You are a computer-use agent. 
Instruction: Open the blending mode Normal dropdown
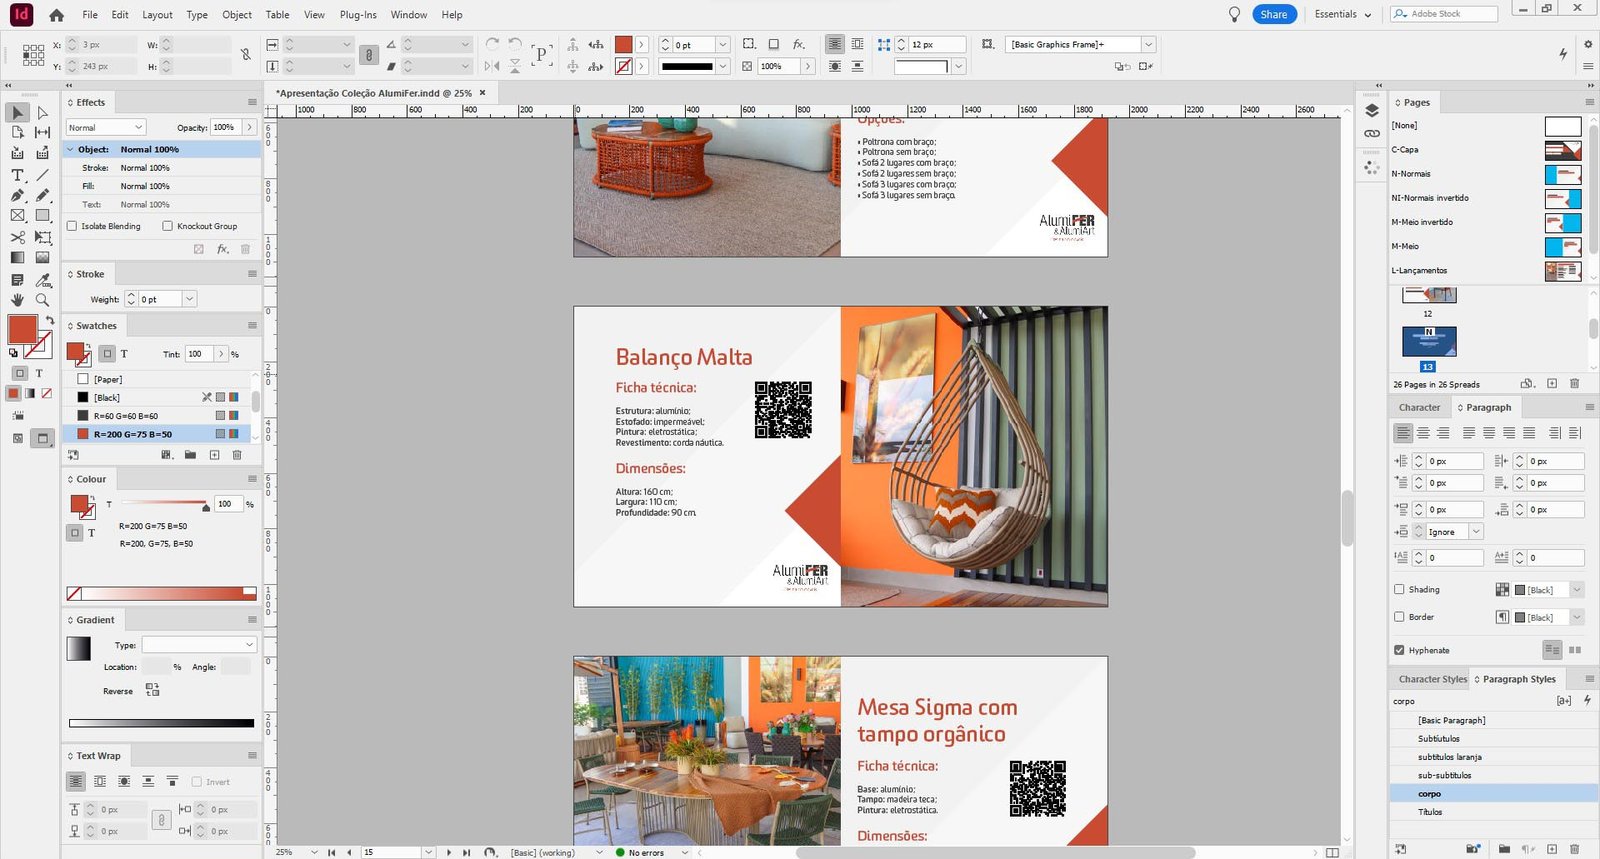[x=105, y=127]
